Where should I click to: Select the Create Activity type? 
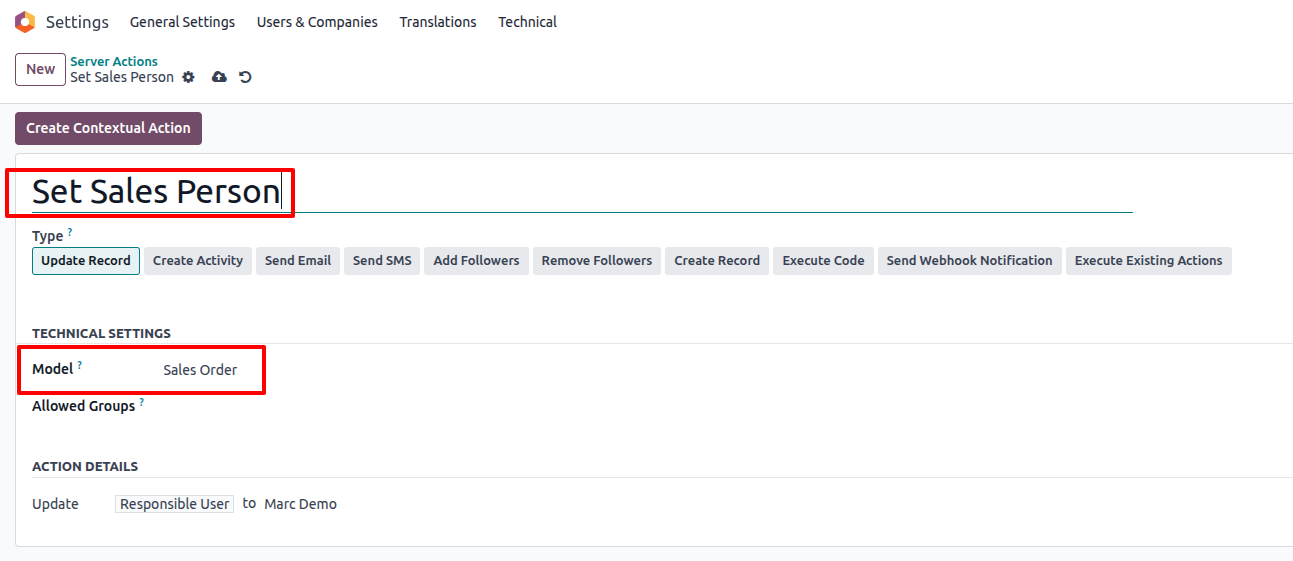[198, 261]
